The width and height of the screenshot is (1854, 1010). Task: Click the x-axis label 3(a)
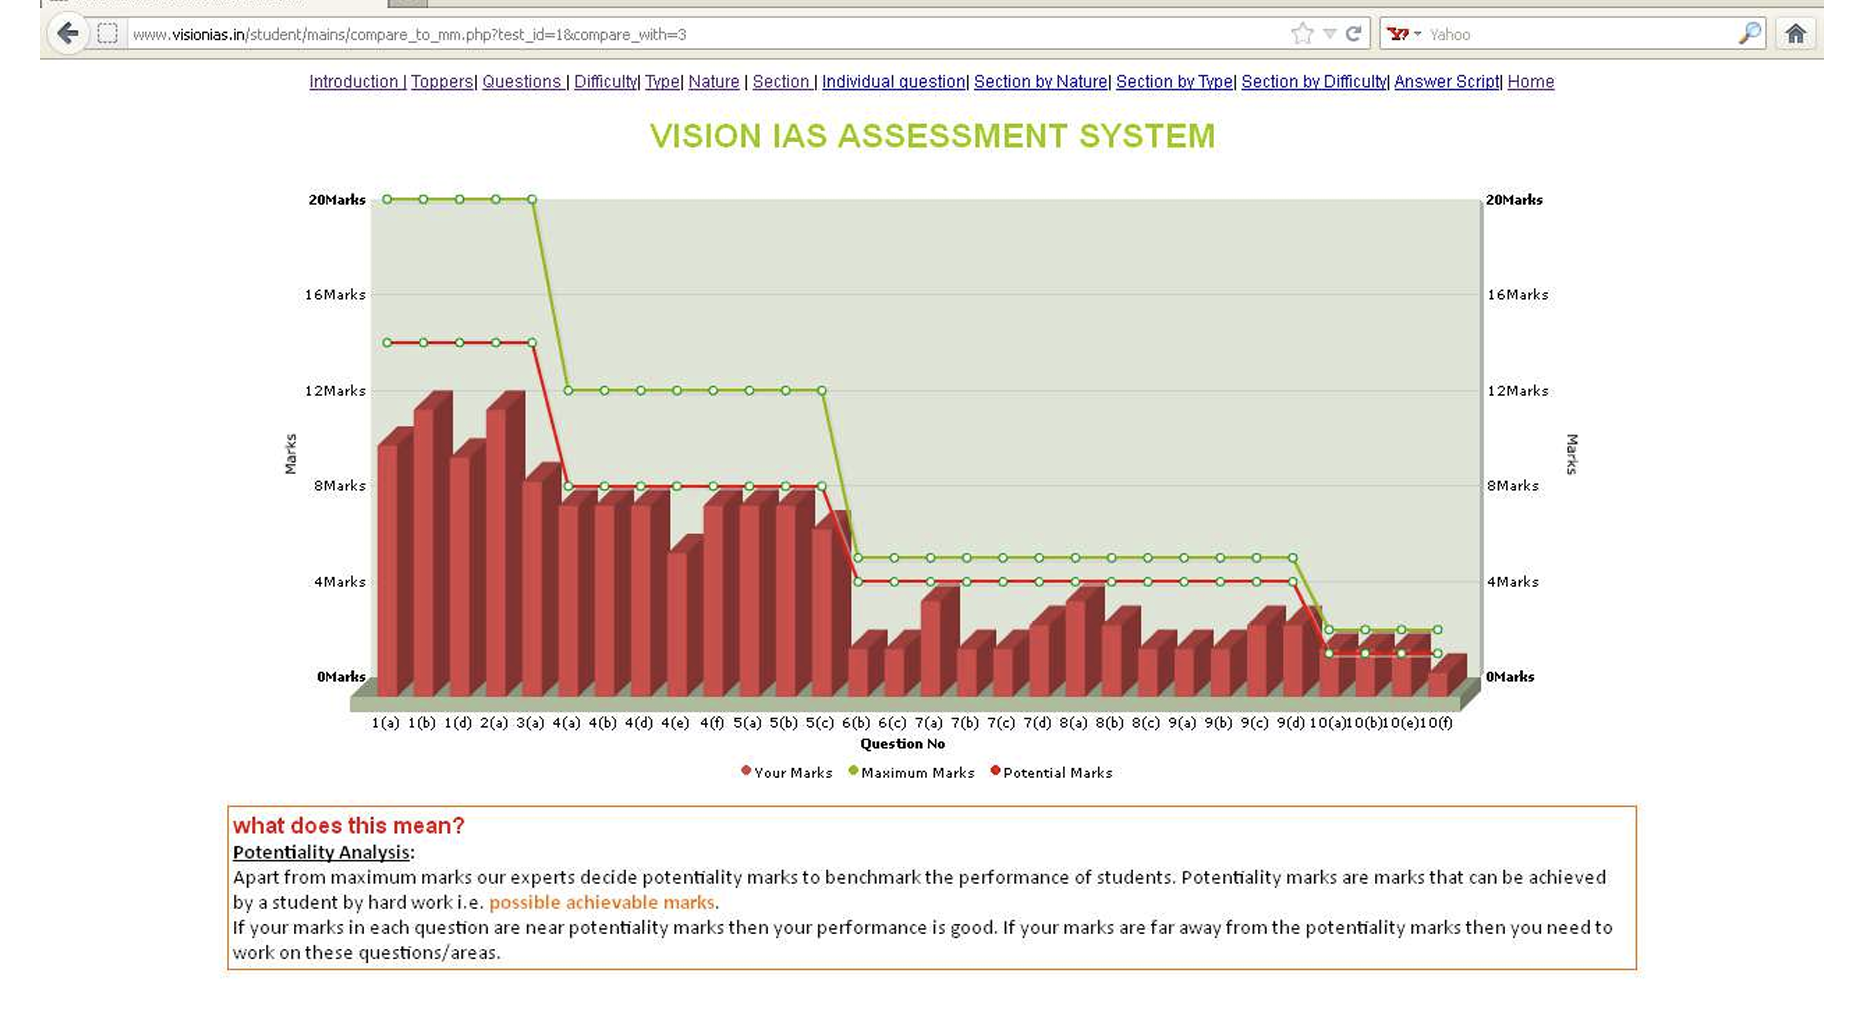[x=530, y=723]
